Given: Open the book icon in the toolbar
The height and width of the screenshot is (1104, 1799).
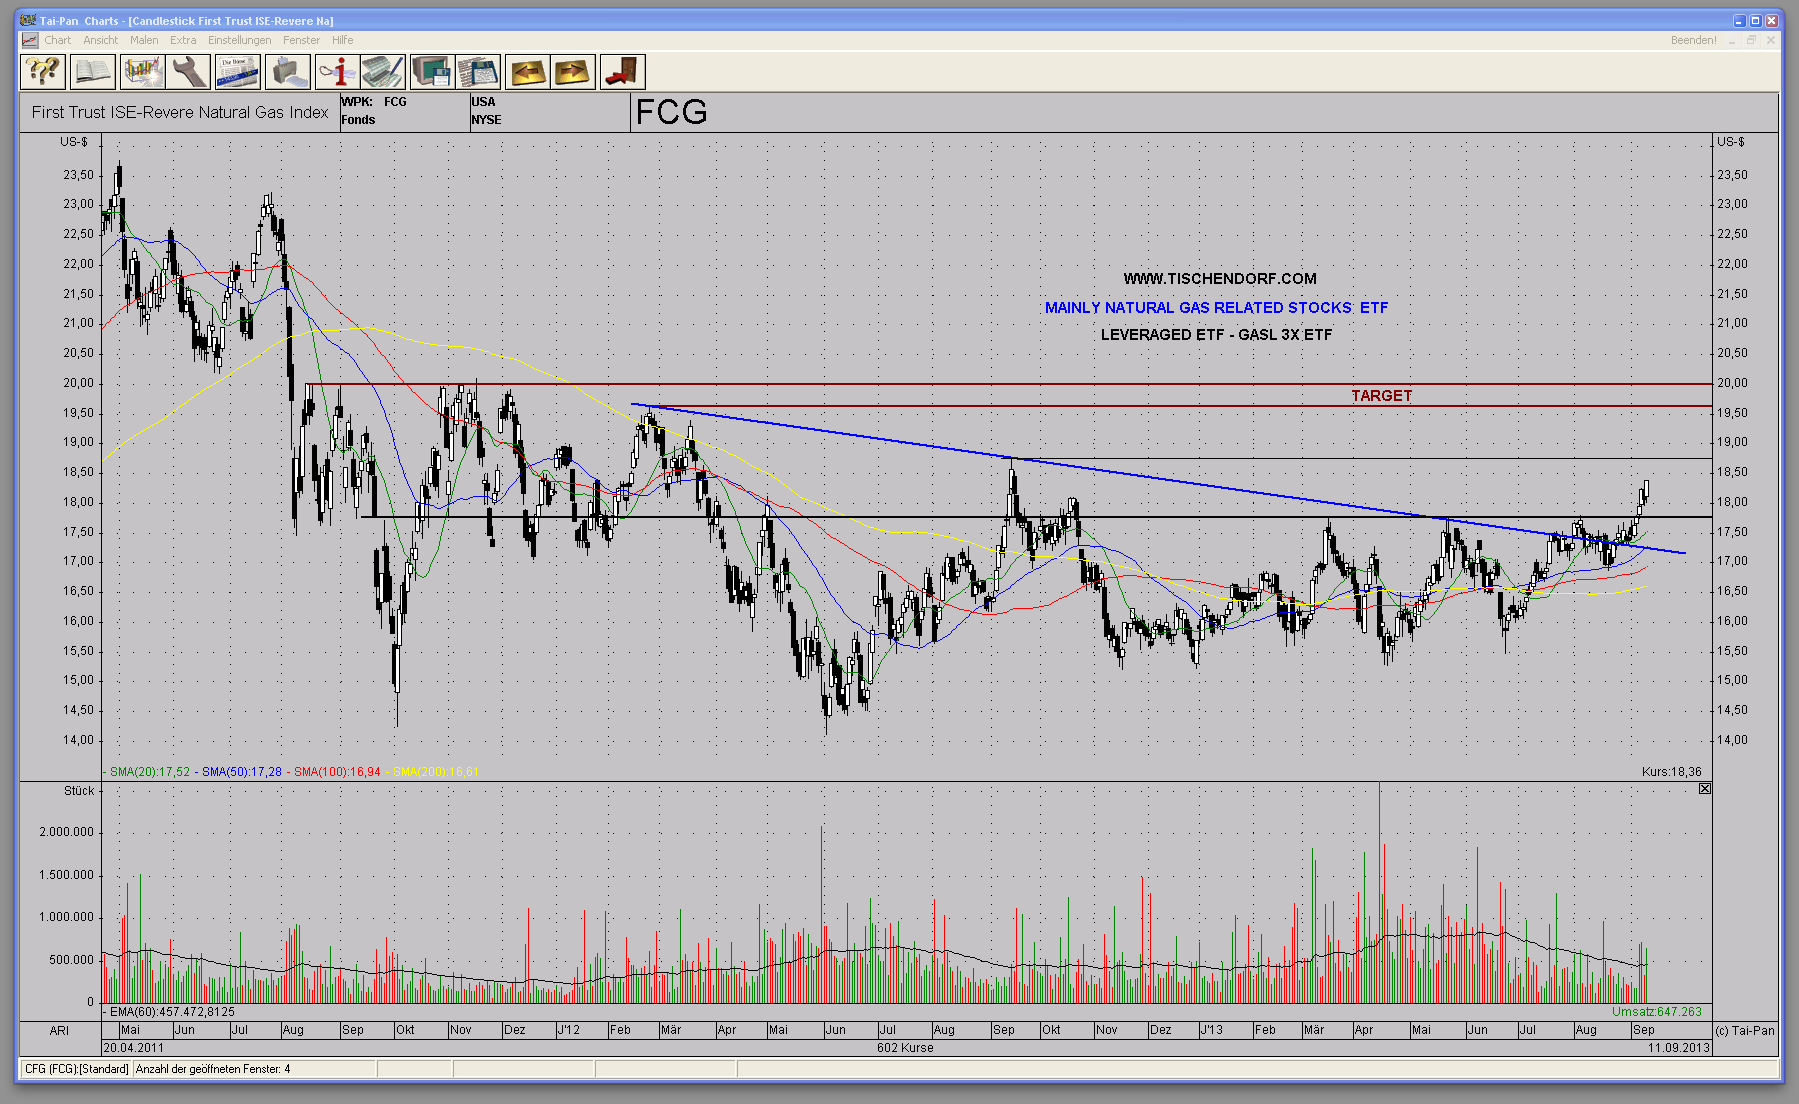Looking at the screenshot, I should pyautogui.click(x=92, y=72).
